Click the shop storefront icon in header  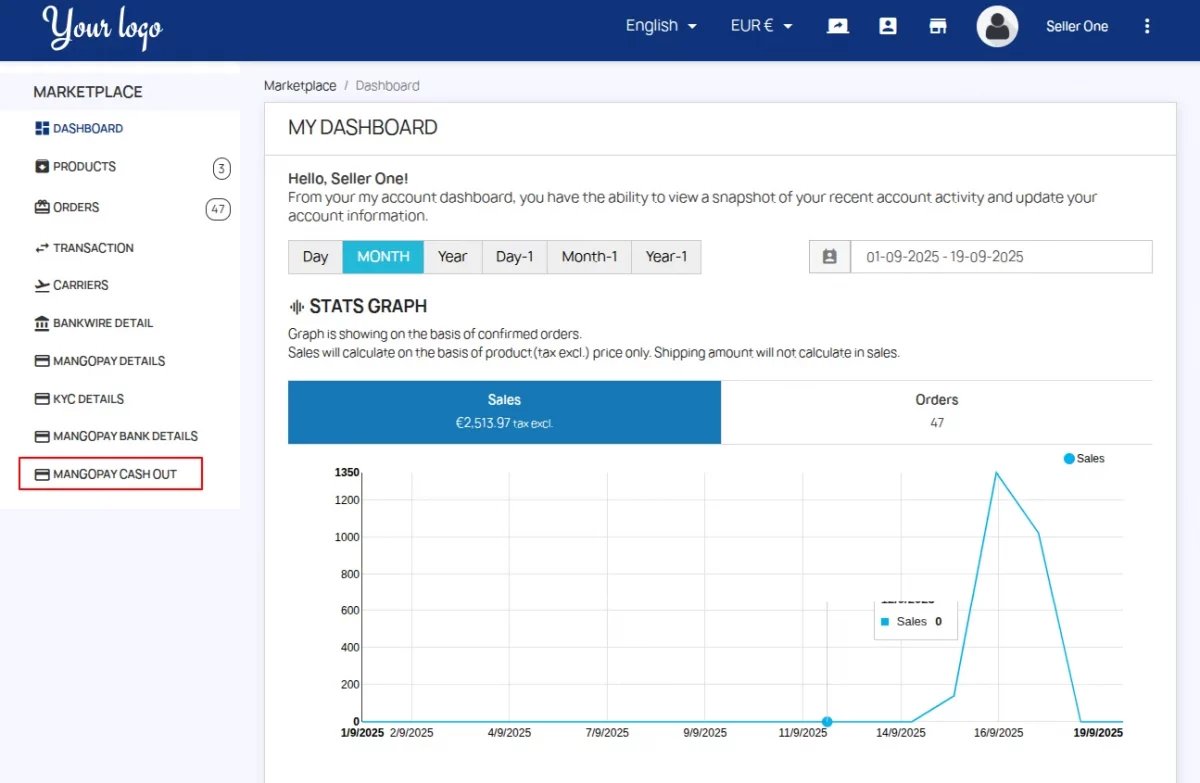pyautogui.click(x=938, y=26)
